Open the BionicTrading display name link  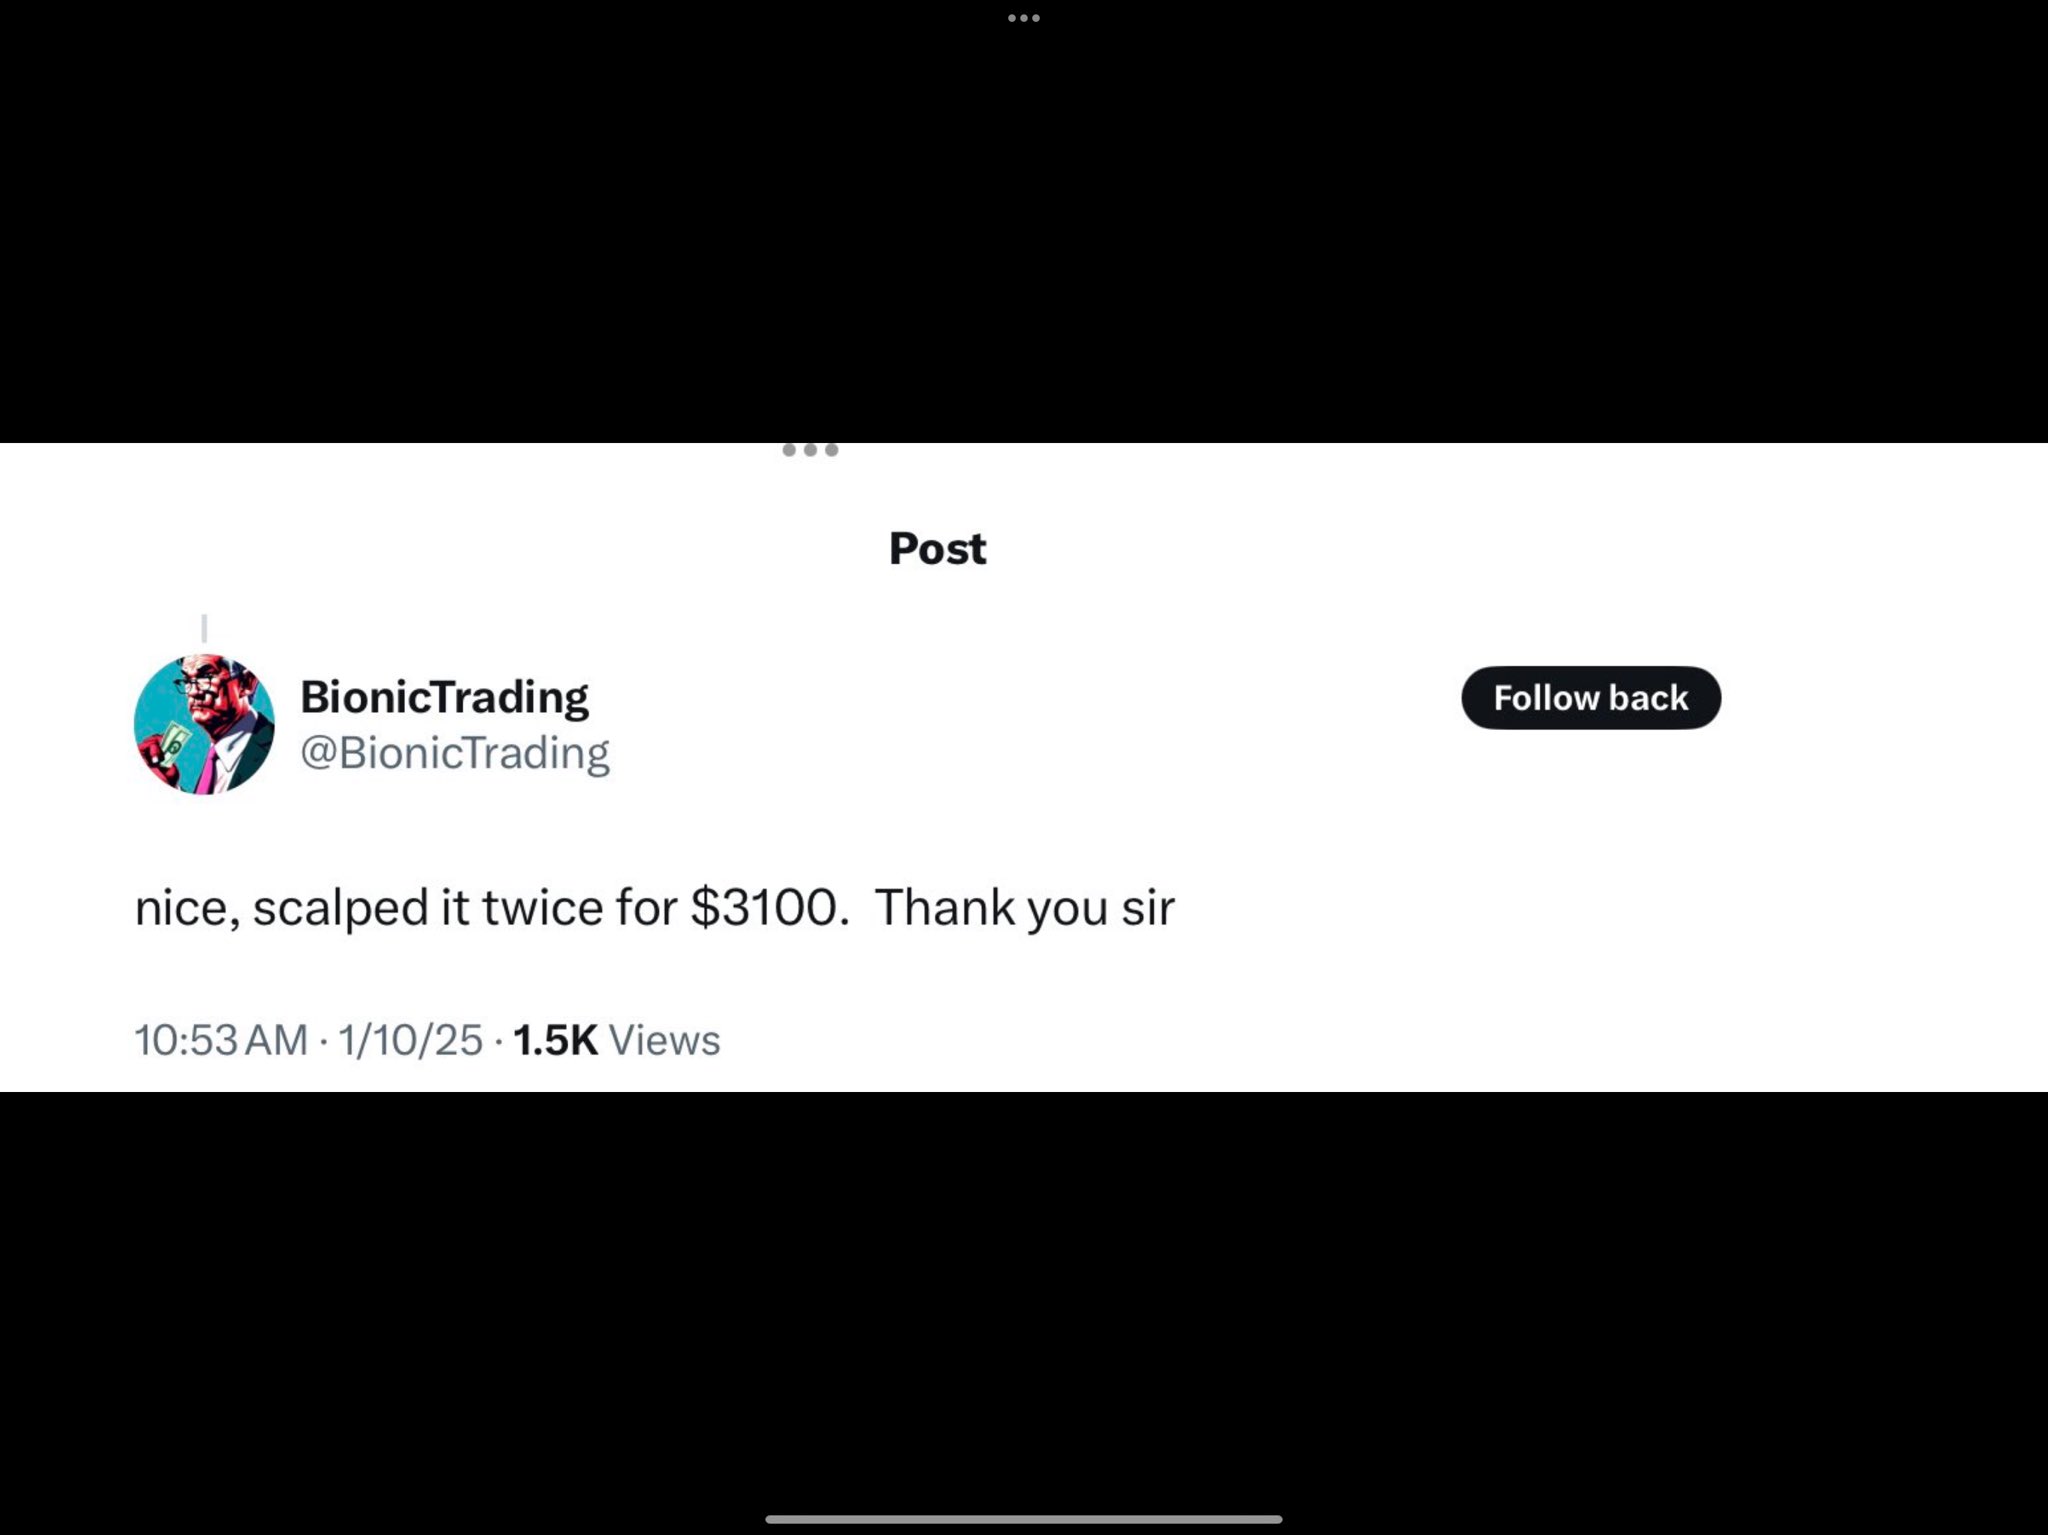444,697
